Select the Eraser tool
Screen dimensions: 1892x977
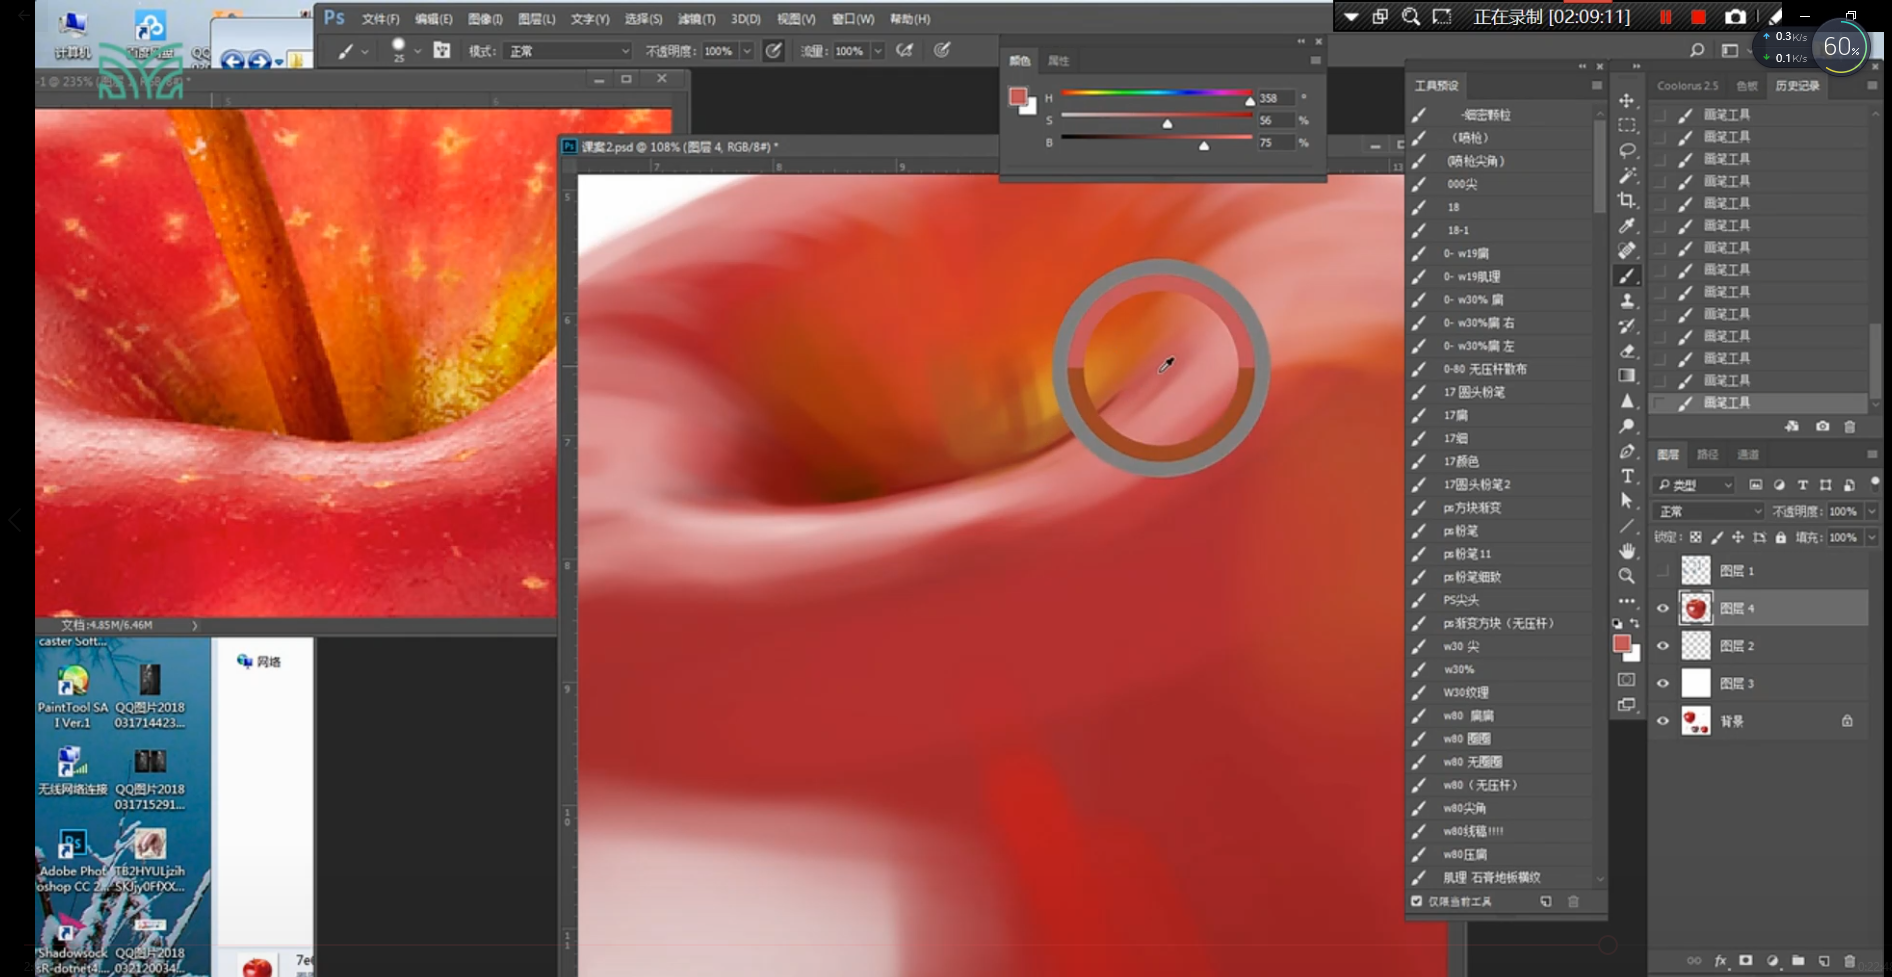(x=1627, y=351)
